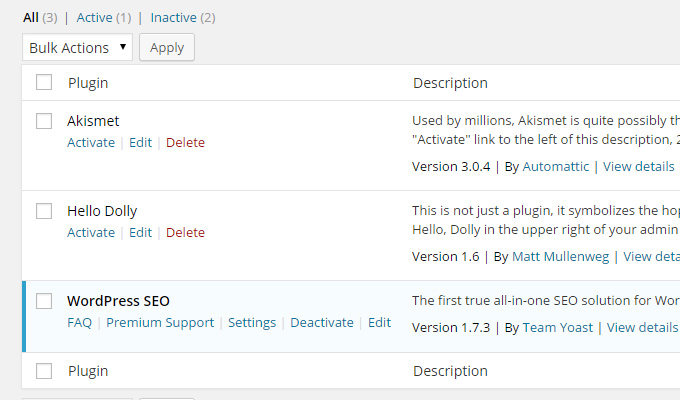The image size is (680, 400).
Task: Click the Akismet plugin name
Action: [93, 121]
